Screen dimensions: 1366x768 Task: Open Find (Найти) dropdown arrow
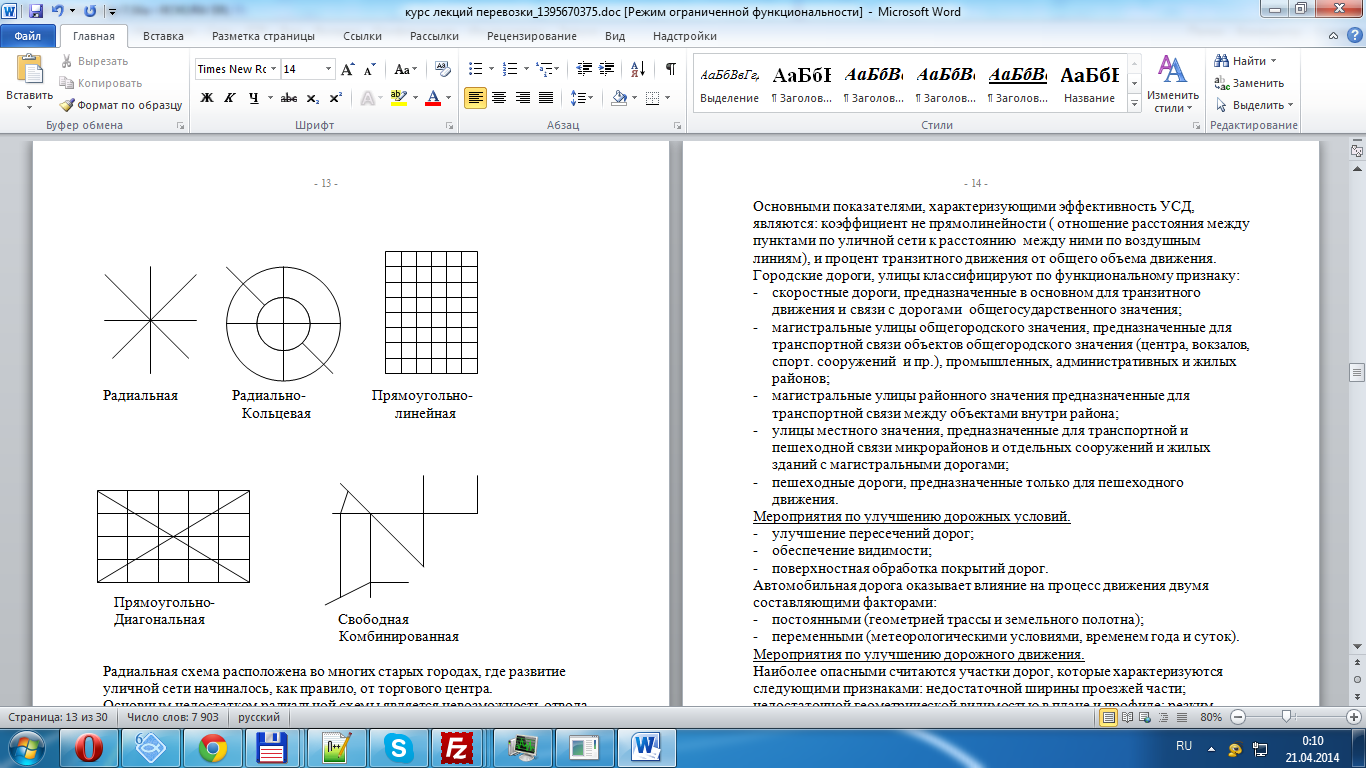coord(1273,61)
